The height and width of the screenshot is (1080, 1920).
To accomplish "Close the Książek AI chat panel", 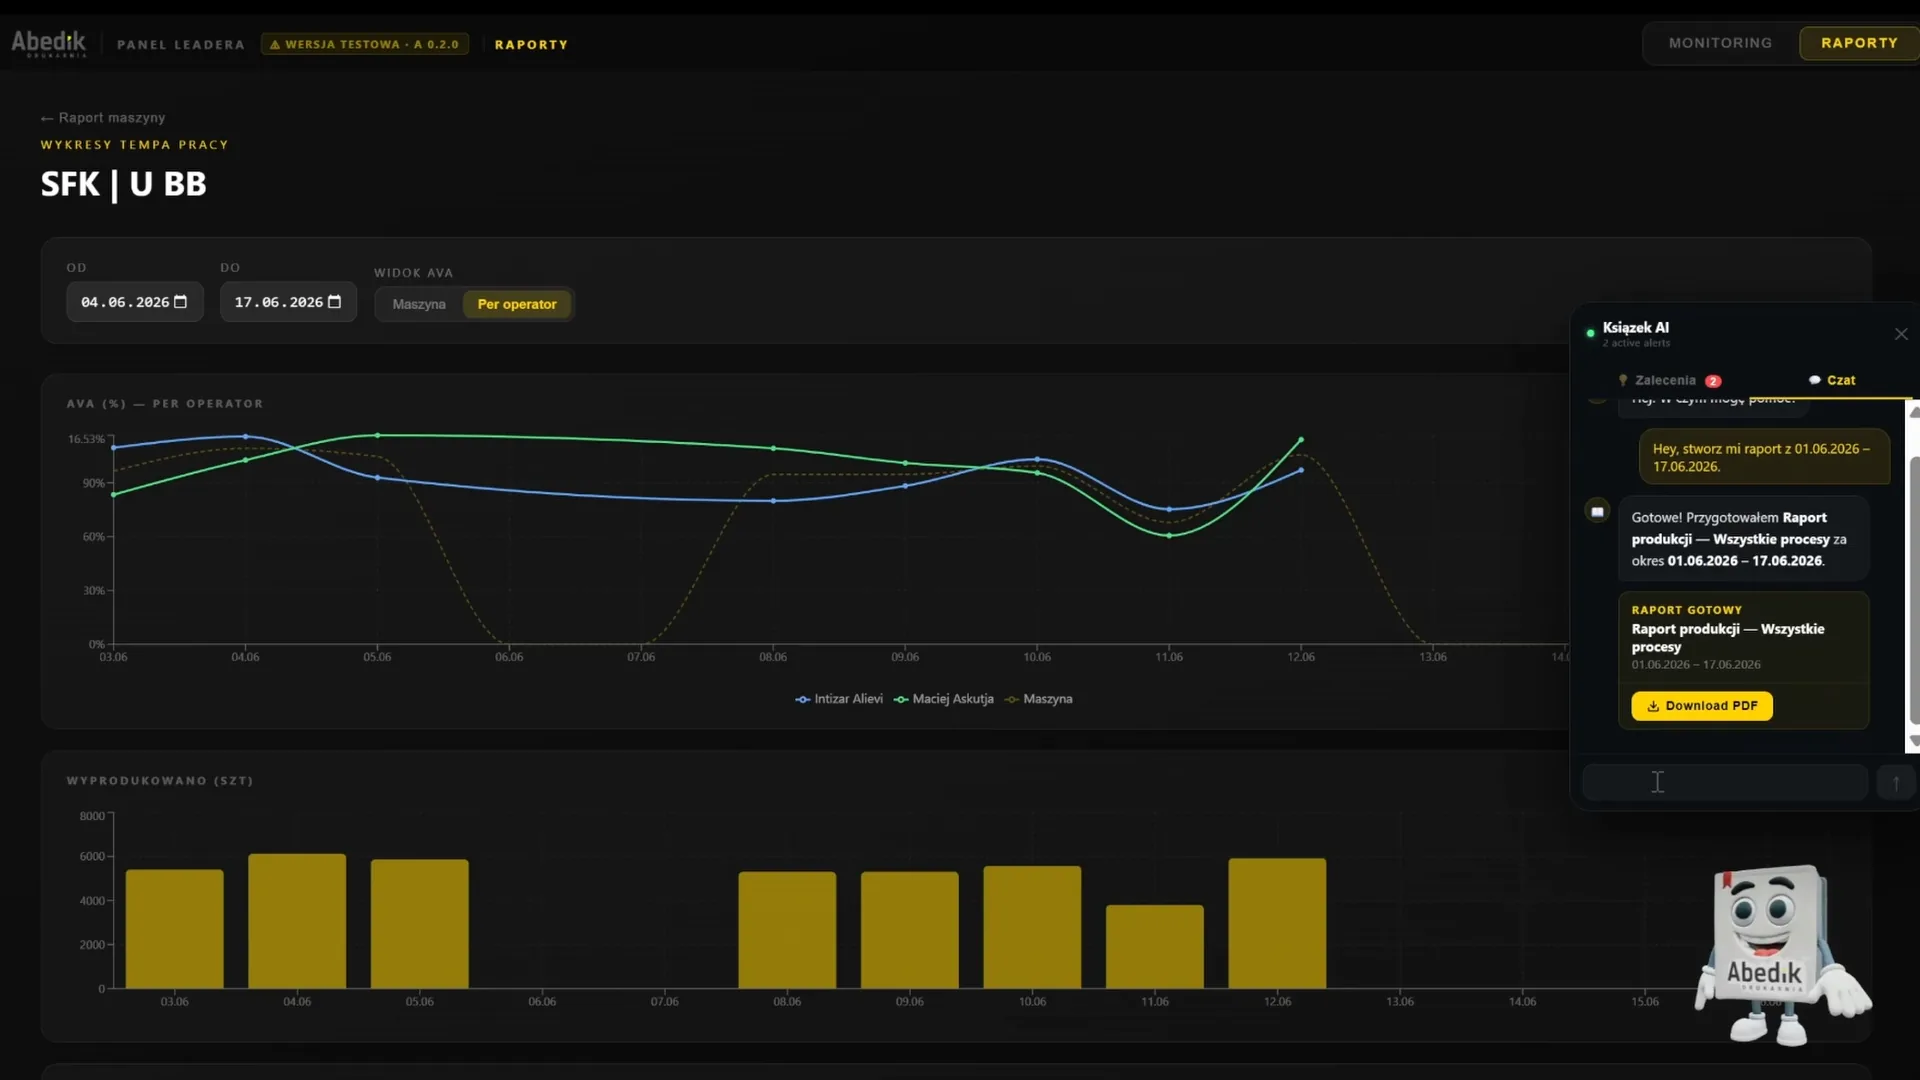I will click(x=1901, y=334).
